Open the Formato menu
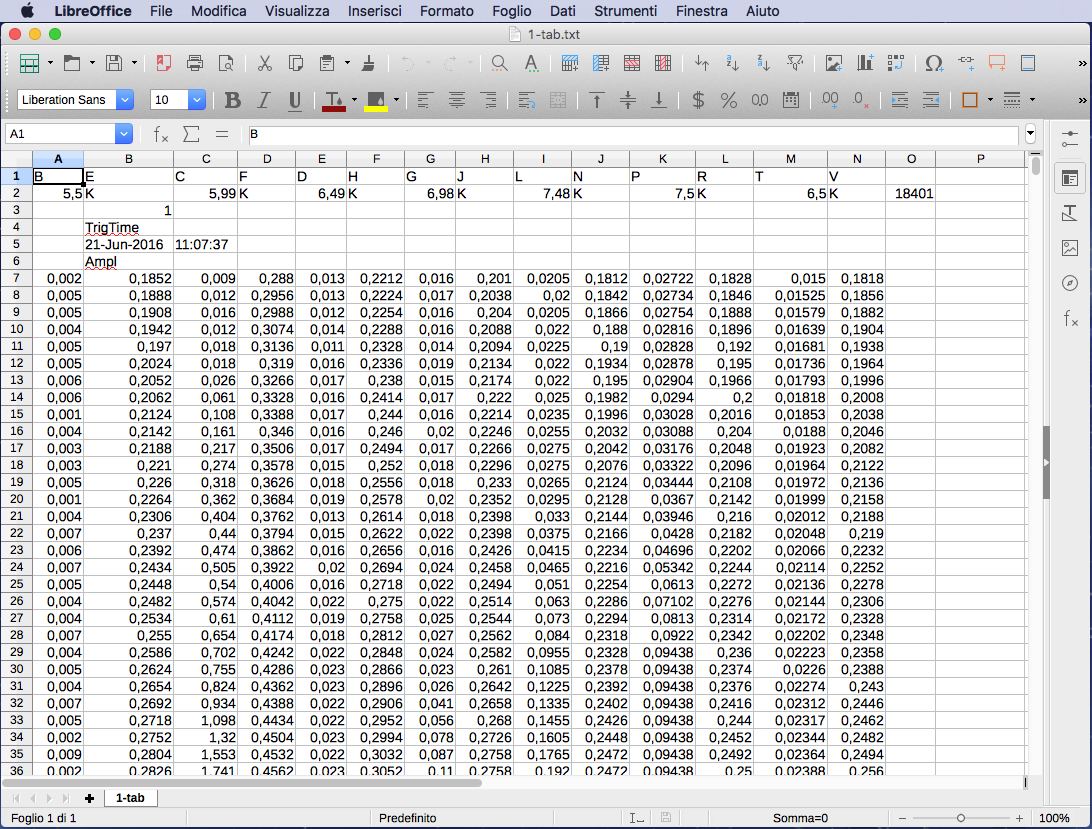 (x=446, y=11)
